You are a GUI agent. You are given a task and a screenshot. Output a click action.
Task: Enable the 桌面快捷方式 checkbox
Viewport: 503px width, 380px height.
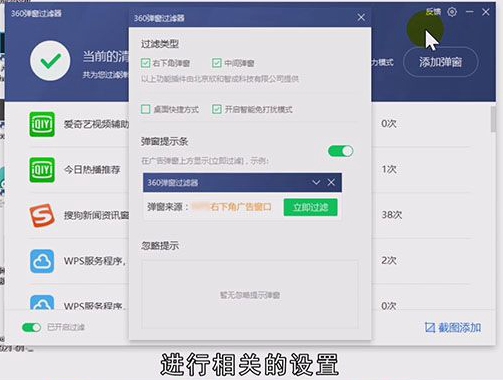click(x=146, y=109)
